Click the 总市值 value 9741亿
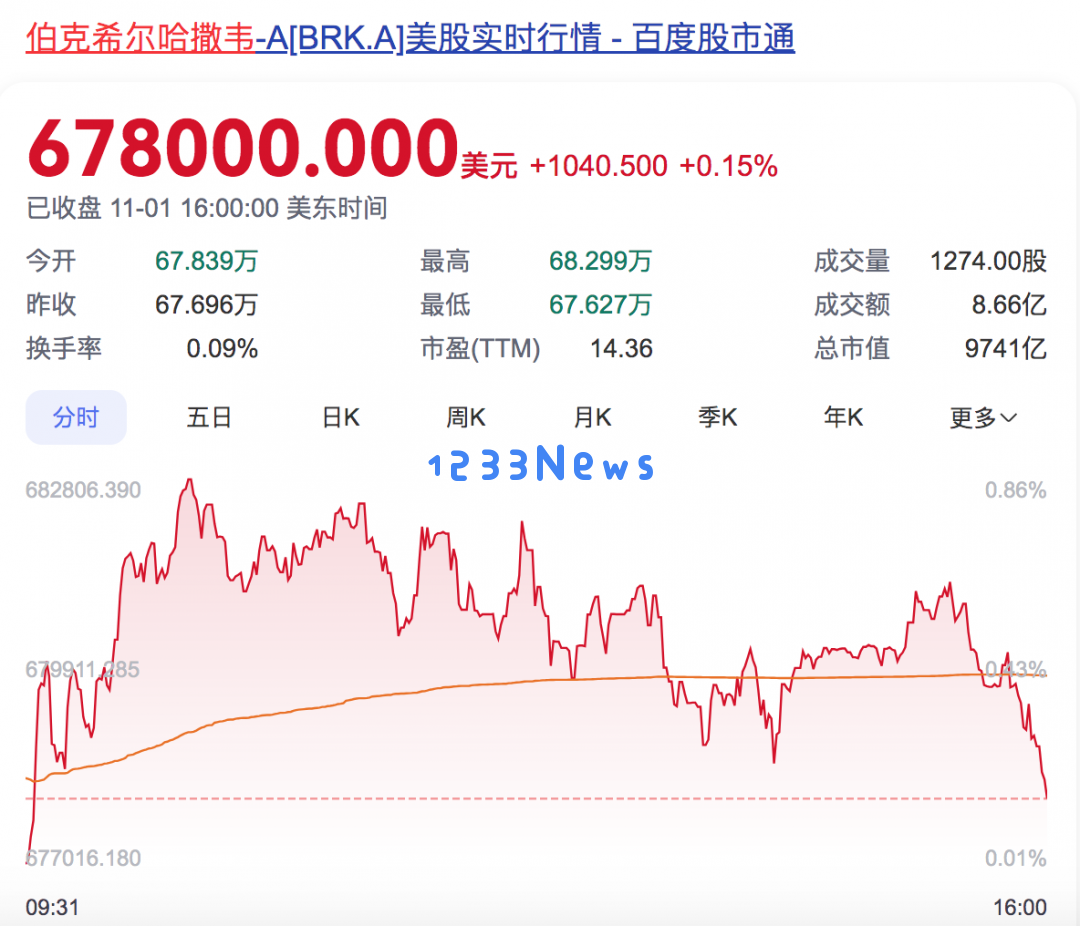Screen dimensions: 1080x926 point(1006,349)
